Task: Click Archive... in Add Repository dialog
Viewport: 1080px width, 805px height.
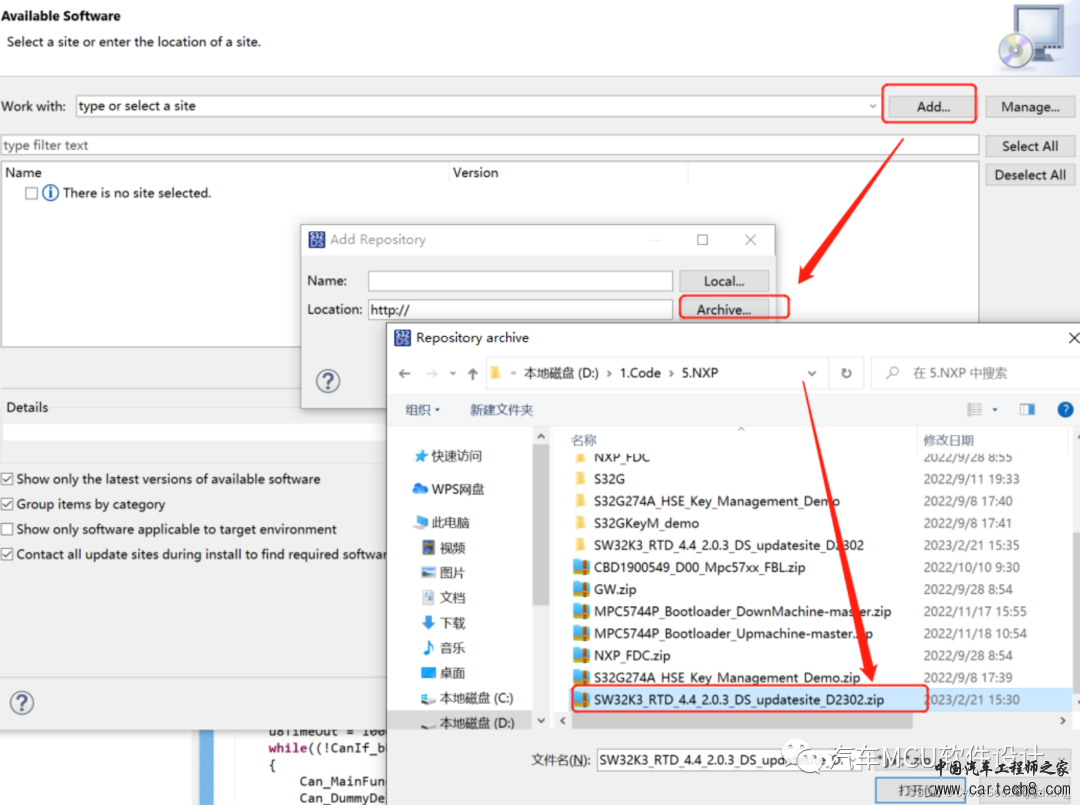Action: pyautogui.click(x=724, y=309)
